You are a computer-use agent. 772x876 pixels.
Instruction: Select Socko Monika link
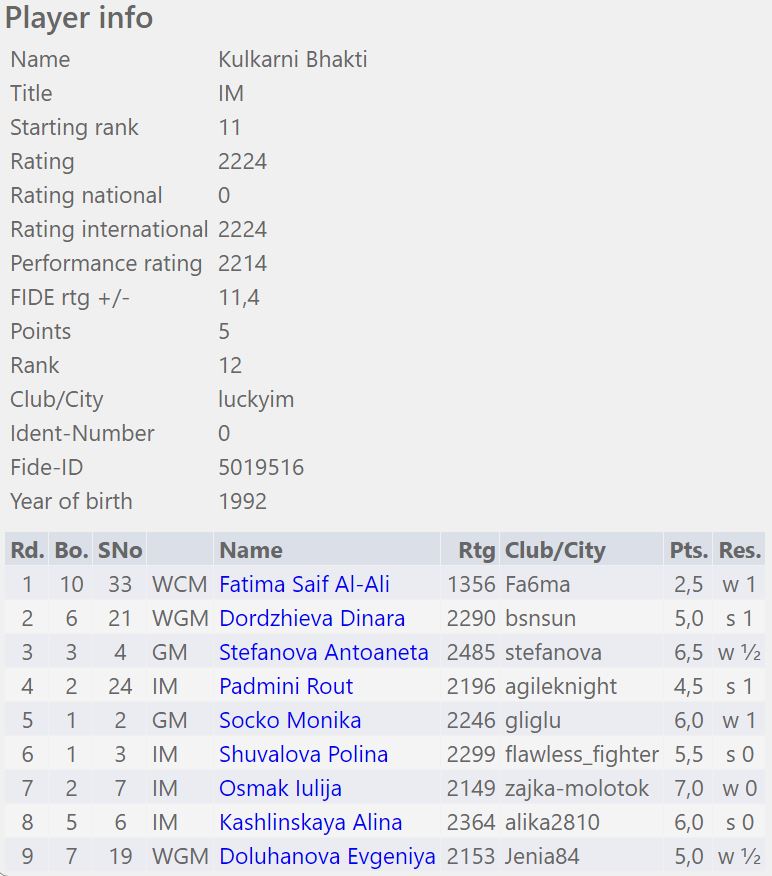(x=290, y=720)
